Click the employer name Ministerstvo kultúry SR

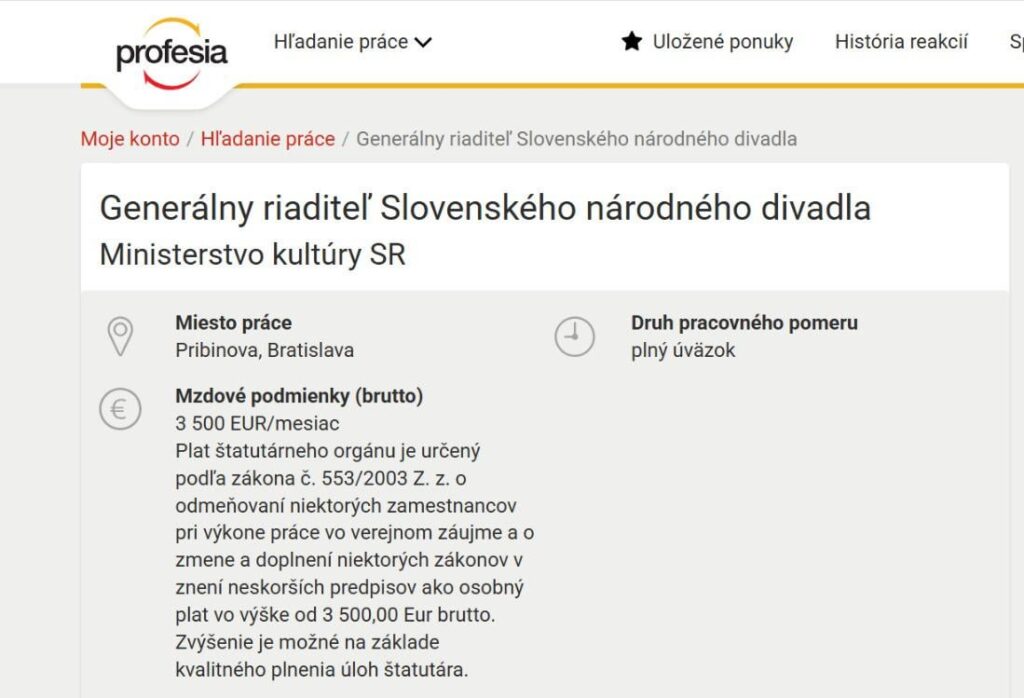[253, 255]
